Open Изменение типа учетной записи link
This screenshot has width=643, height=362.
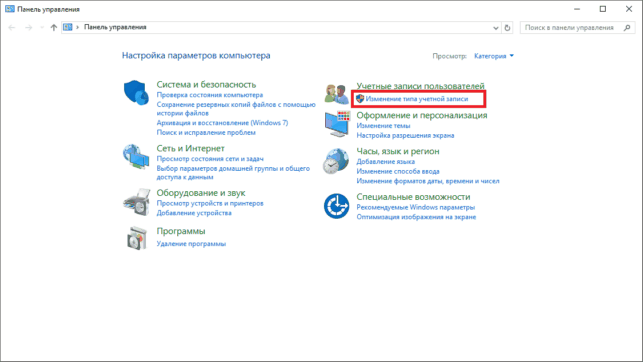tap(417, 99)
